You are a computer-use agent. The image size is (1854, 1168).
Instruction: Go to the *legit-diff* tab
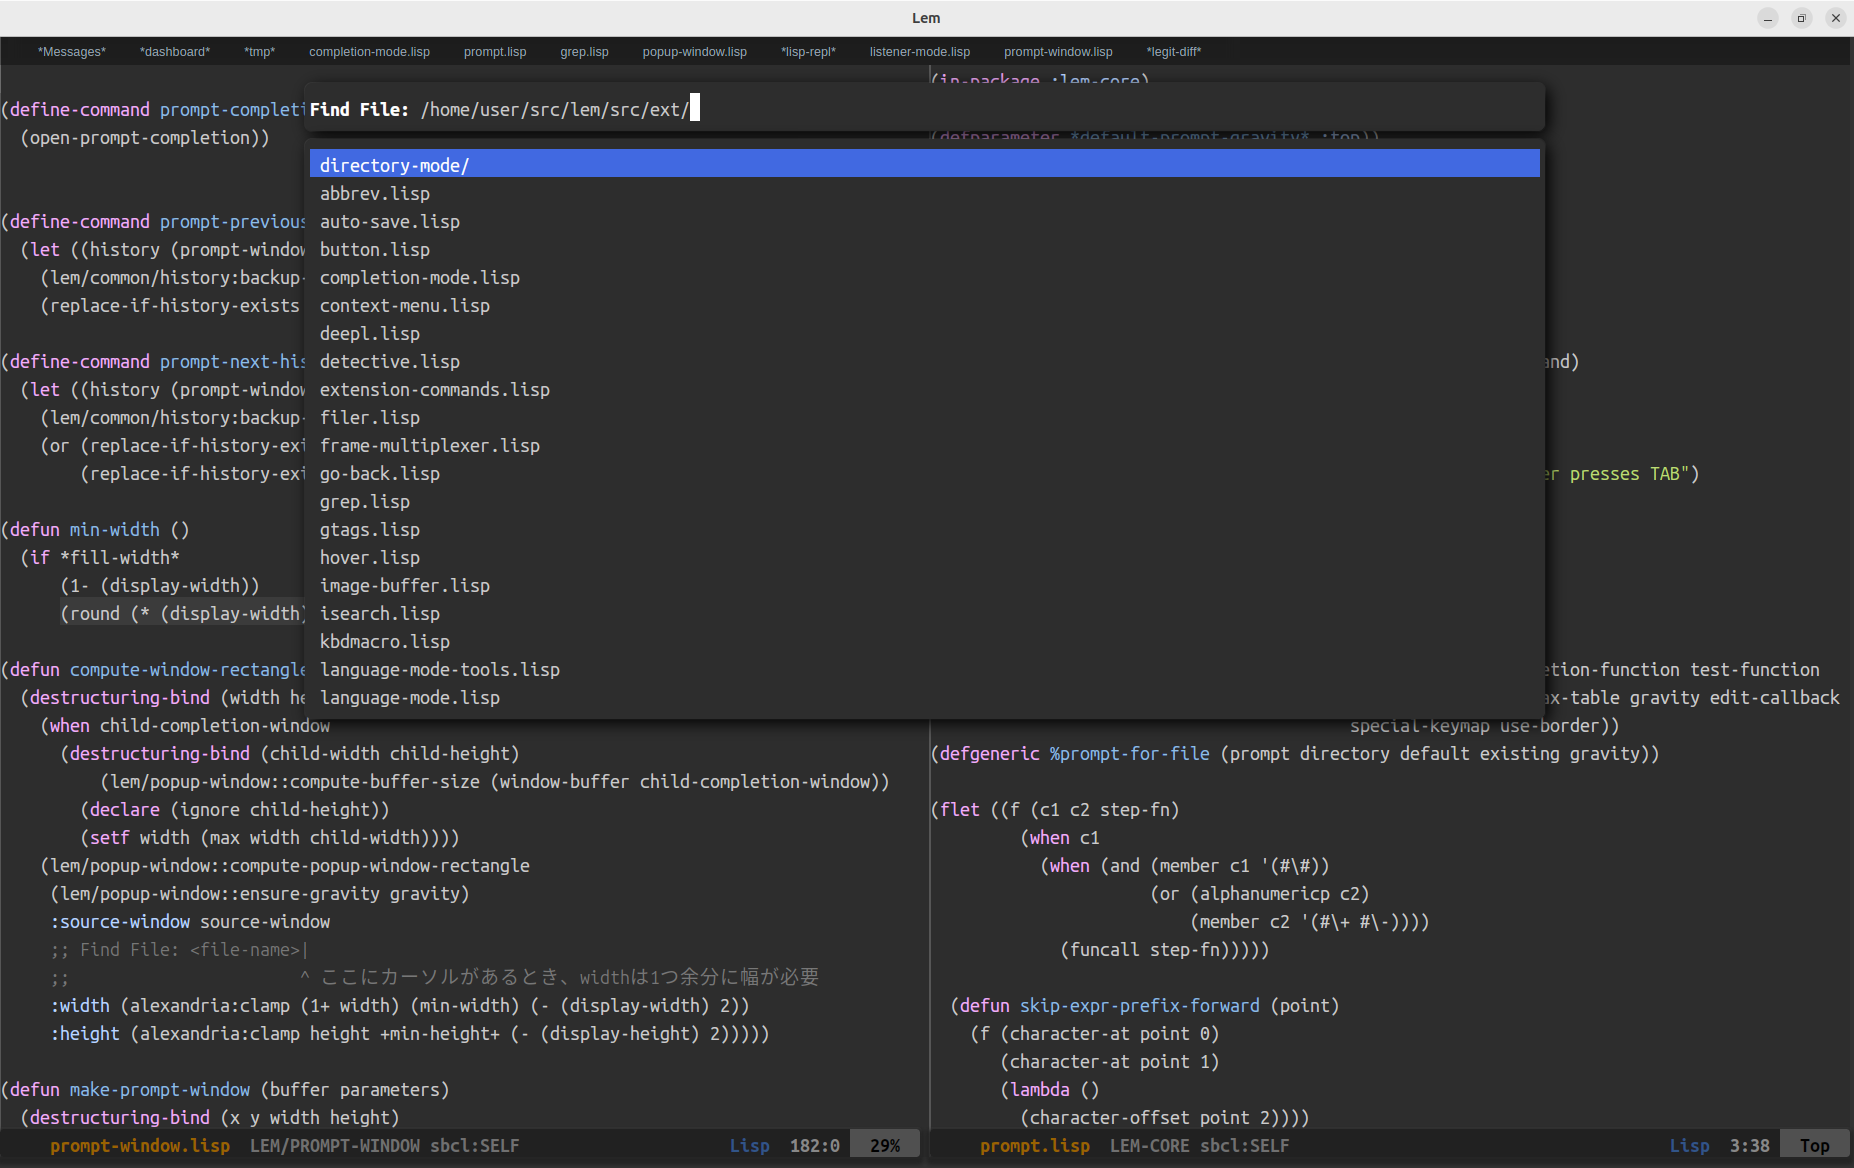point(1173,52)
